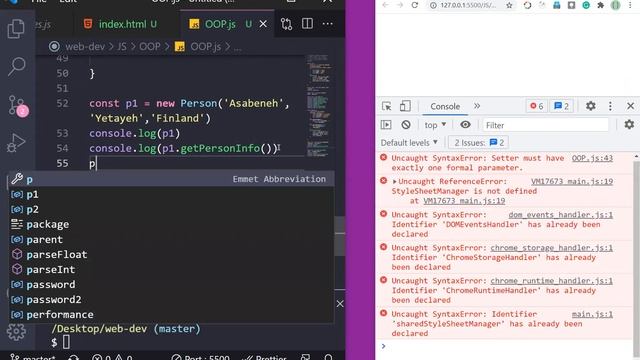Clear the console
The image size is (640, 360).
[406, 125]
